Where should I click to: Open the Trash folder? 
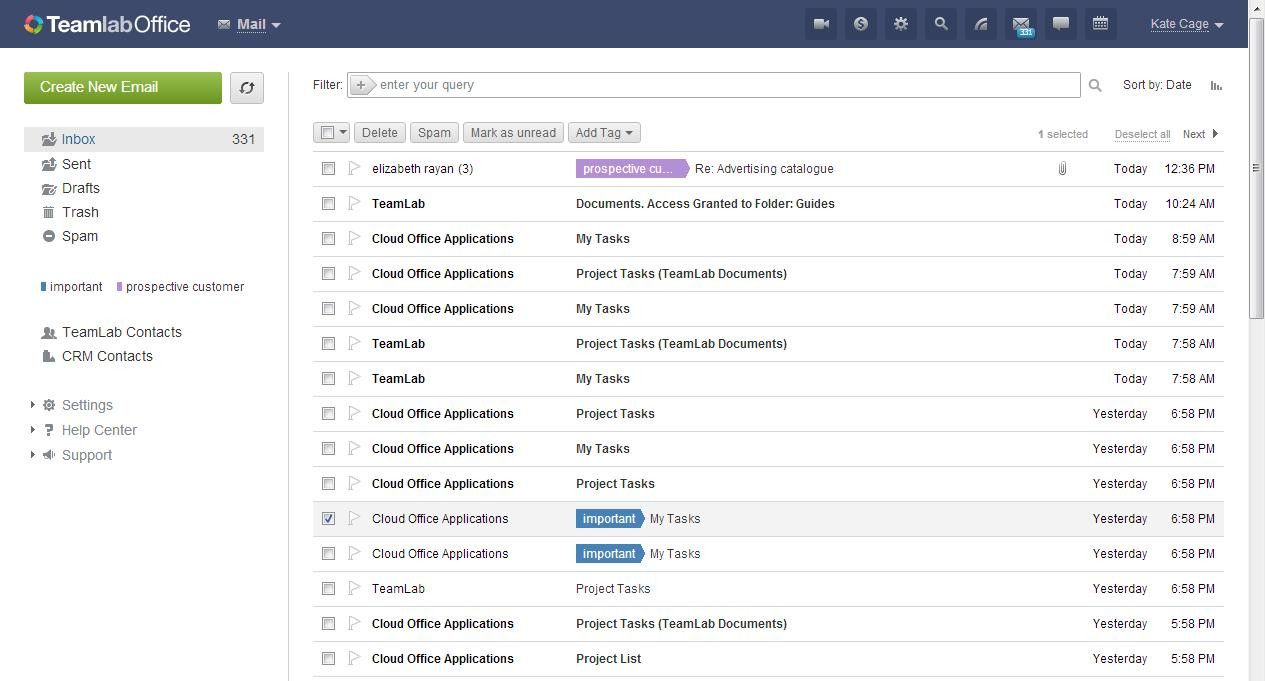(x=80, y=212)
